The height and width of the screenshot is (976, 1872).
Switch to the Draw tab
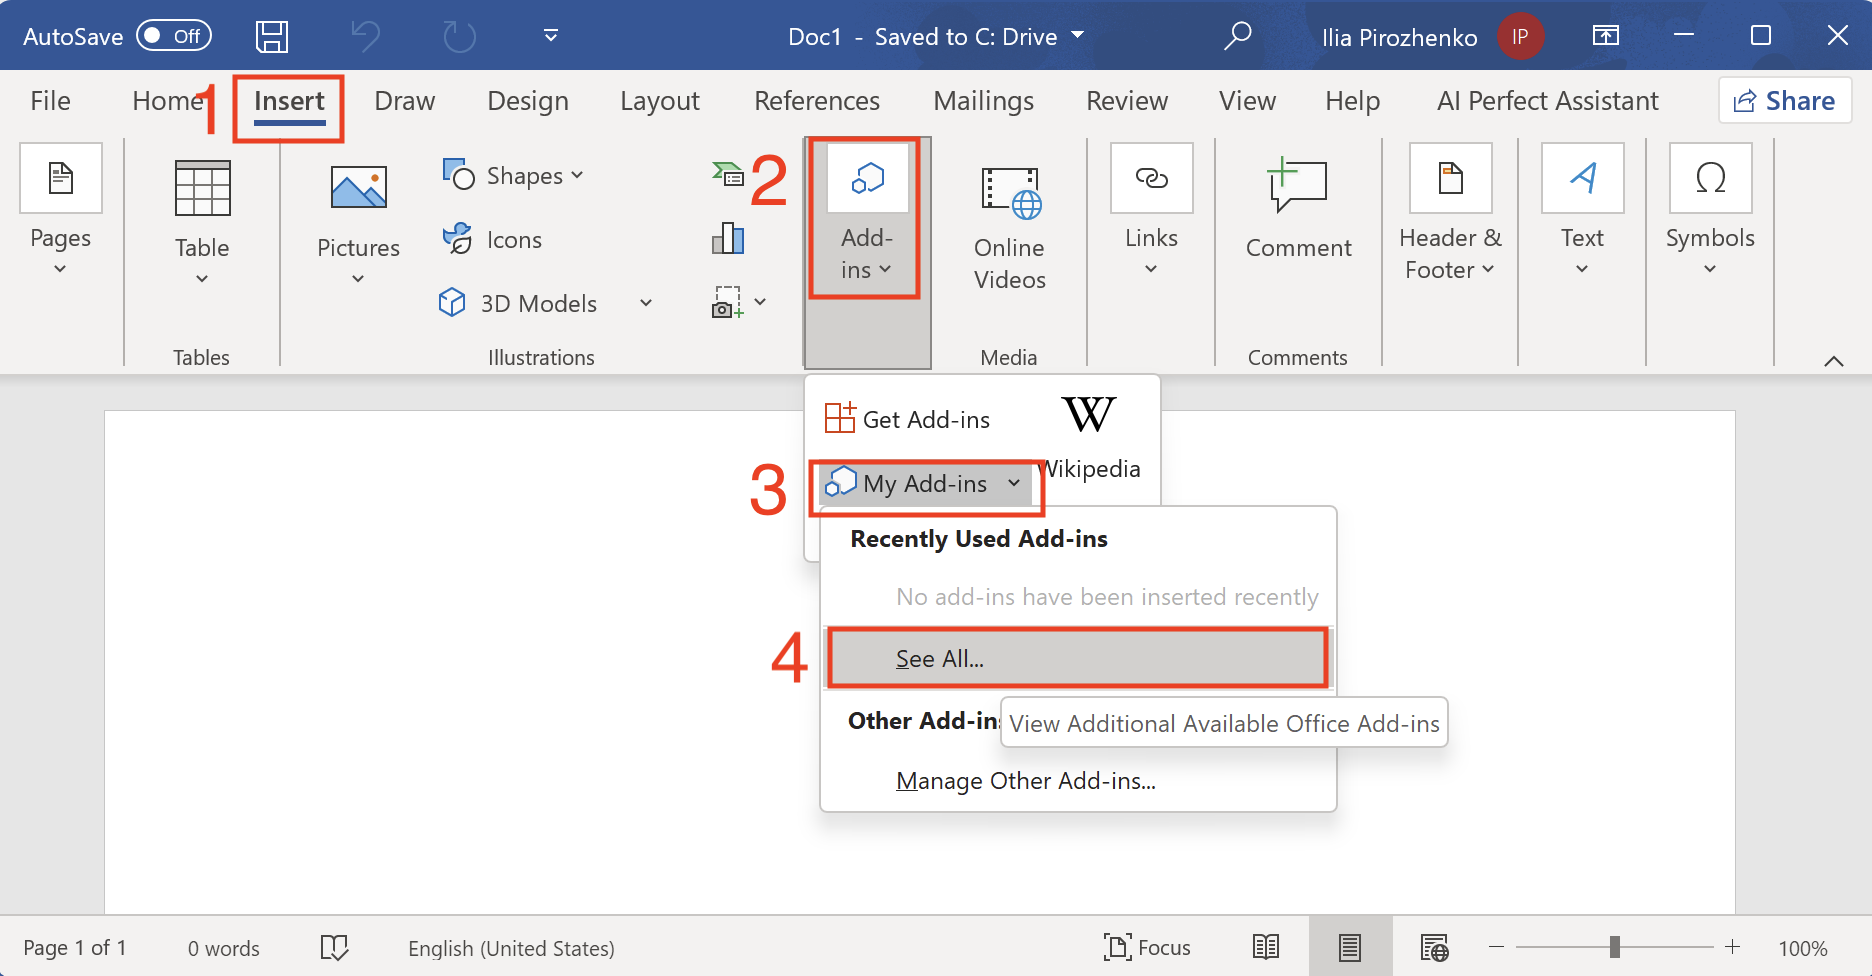click(x=404, y=101)
